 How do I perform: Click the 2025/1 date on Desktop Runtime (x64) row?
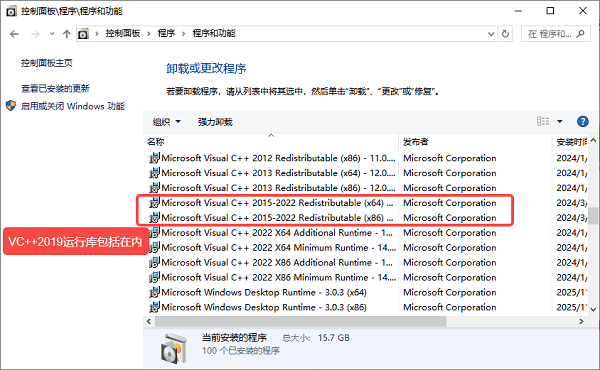[x=571, y=292]
